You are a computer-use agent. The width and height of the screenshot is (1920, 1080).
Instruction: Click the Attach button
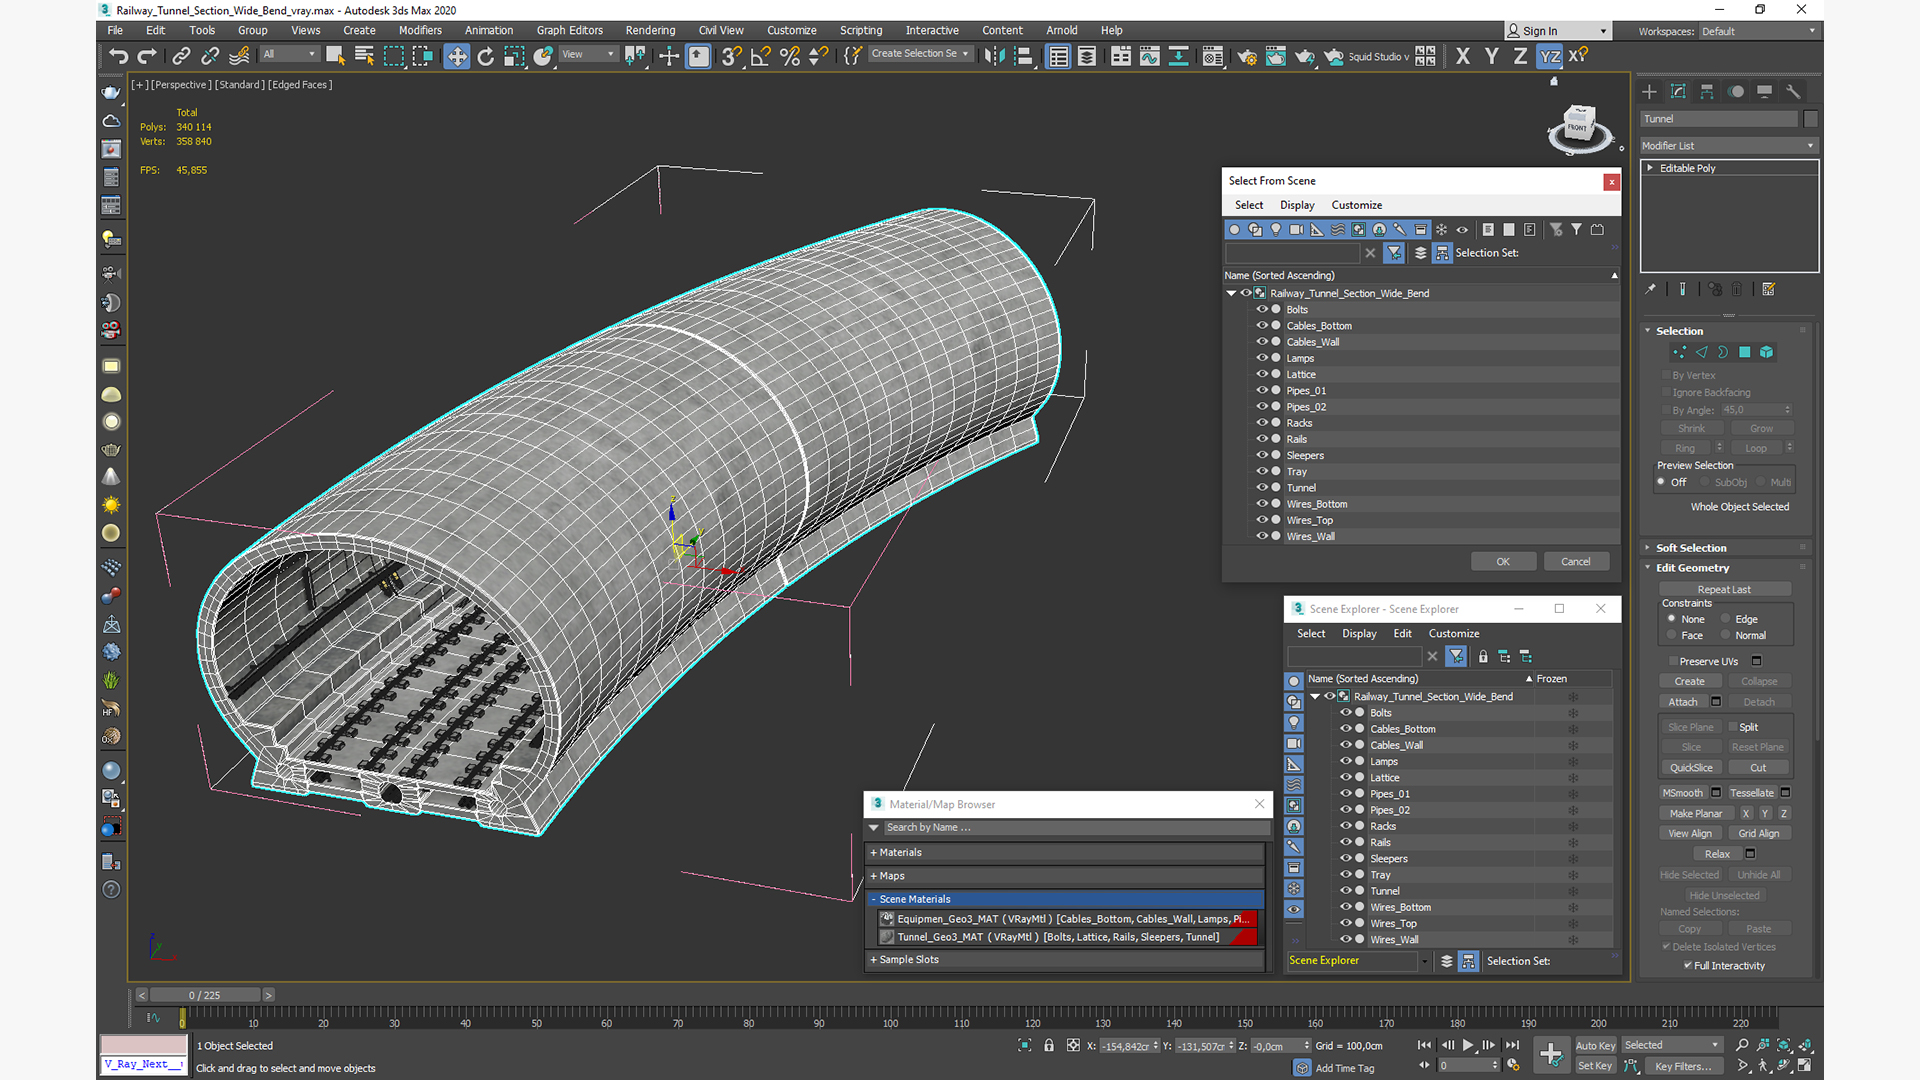(1682, 702)
